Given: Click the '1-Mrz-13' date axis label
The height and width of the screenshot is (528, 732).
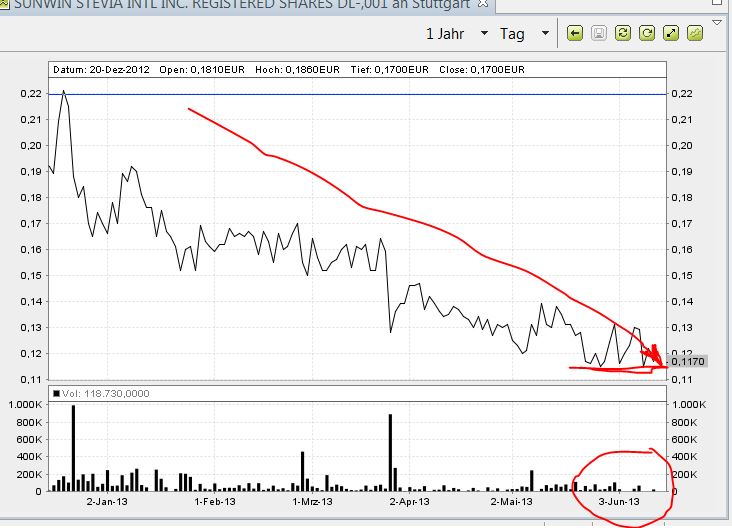Looking at the screenshot, I should pos(312,502).
